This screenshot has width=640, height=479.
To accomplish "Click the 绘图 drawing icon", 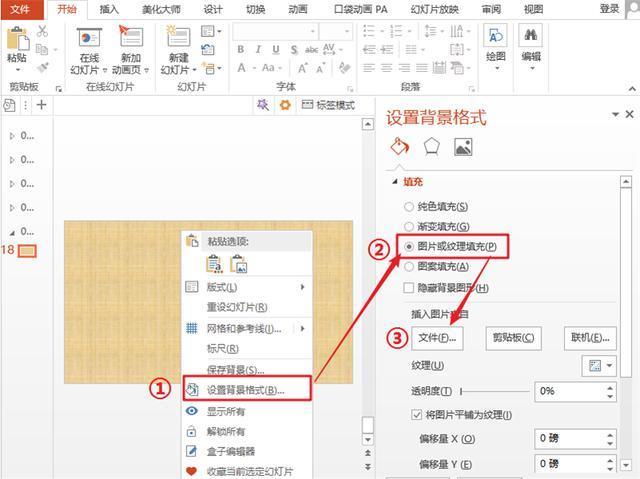I will pos(496,36).
